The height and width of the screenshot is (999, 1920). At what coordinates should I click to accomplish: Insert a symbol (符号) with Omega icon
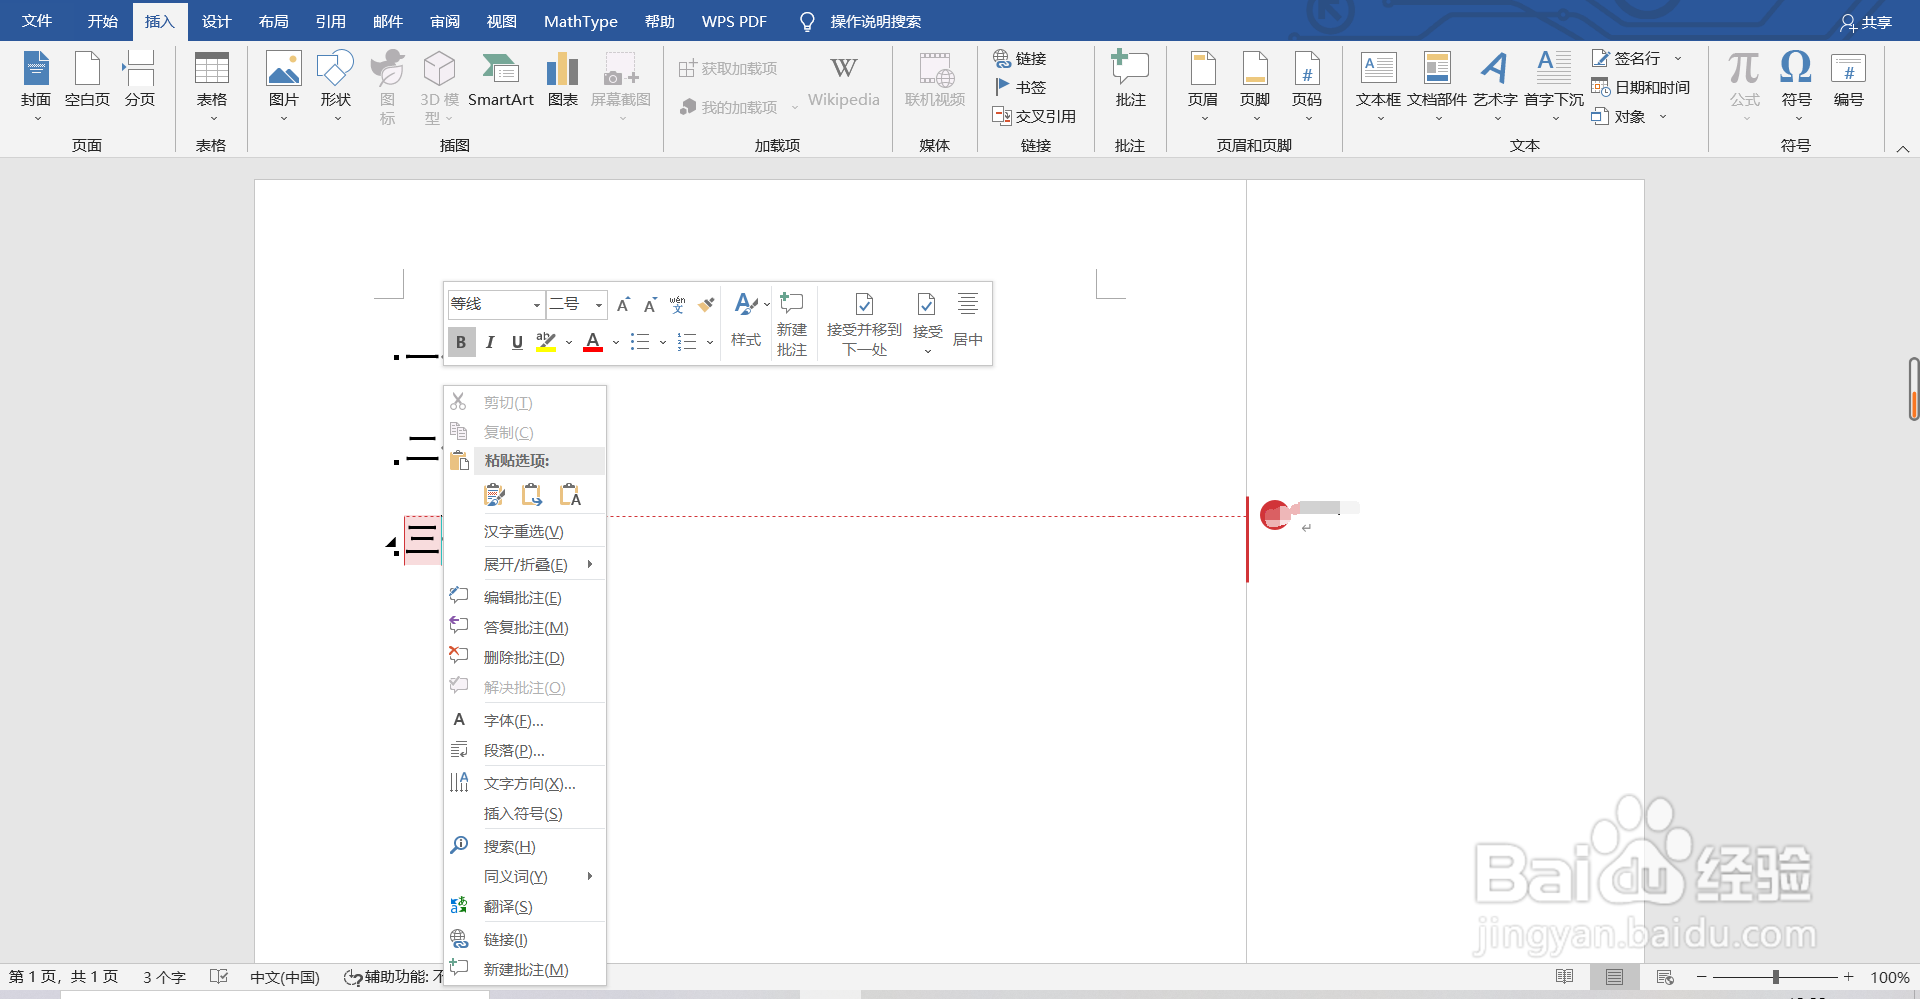point(1796,85)
